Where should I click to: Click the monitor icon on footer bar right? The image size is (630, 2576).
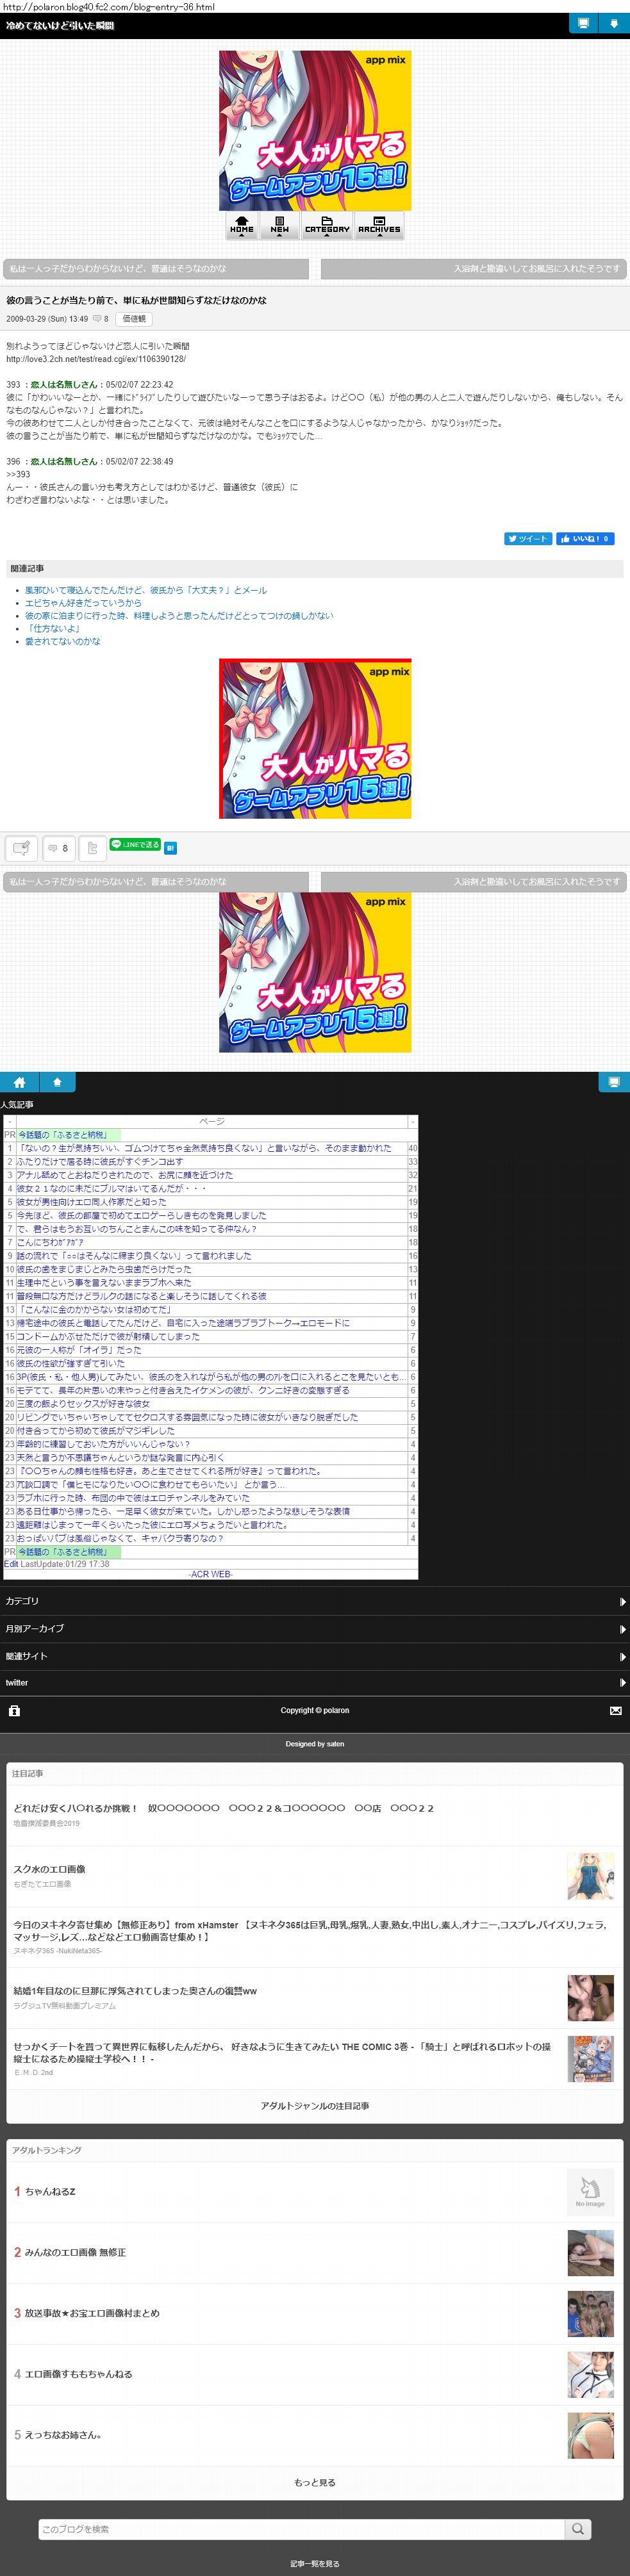click(x=614, y=1082)
